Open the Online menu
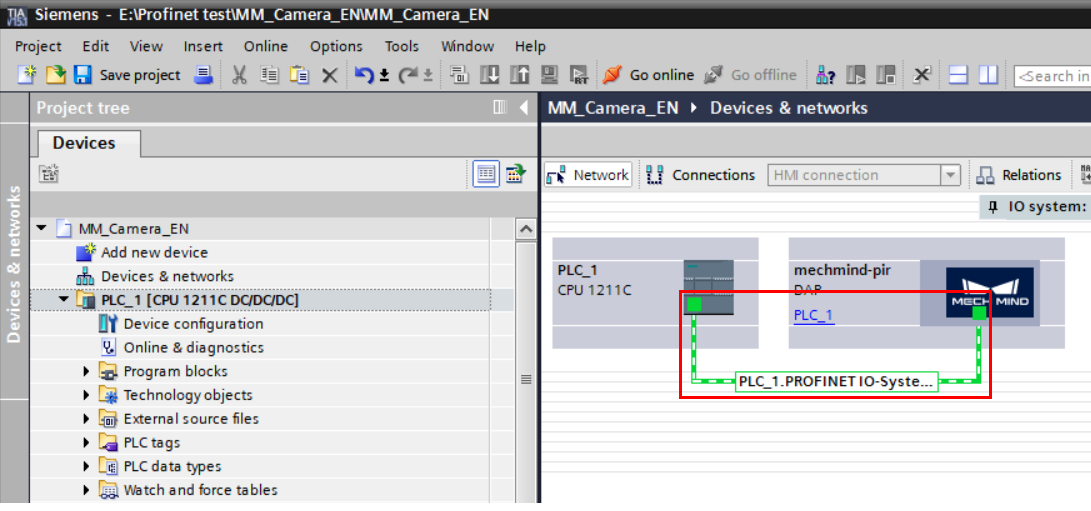Screen dimensions: 1091x511 tap(266, 47)
